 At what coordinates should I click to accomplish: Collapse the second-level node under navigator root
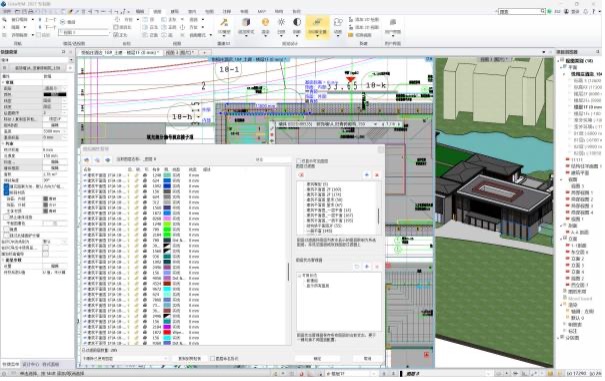coord(561,67)
